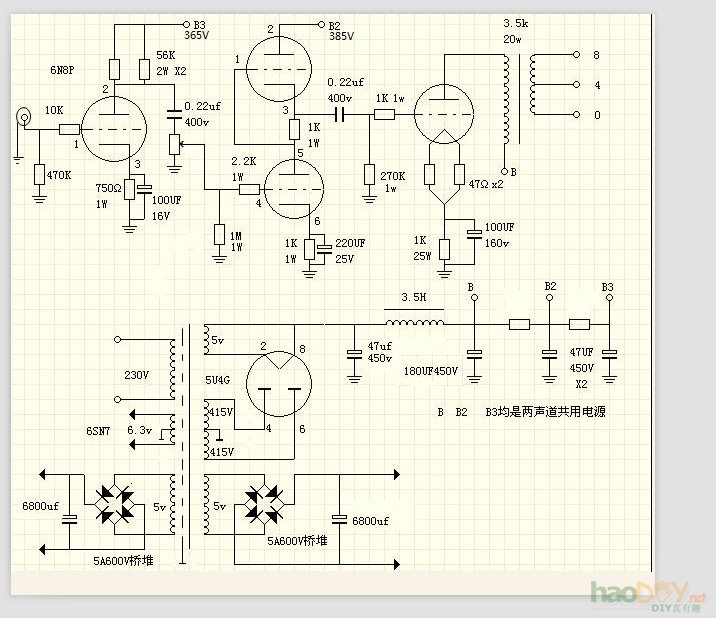716x618 pixels.
Task: Click the 3.5H choke inductor coil
Action: (x=416, y=324)
